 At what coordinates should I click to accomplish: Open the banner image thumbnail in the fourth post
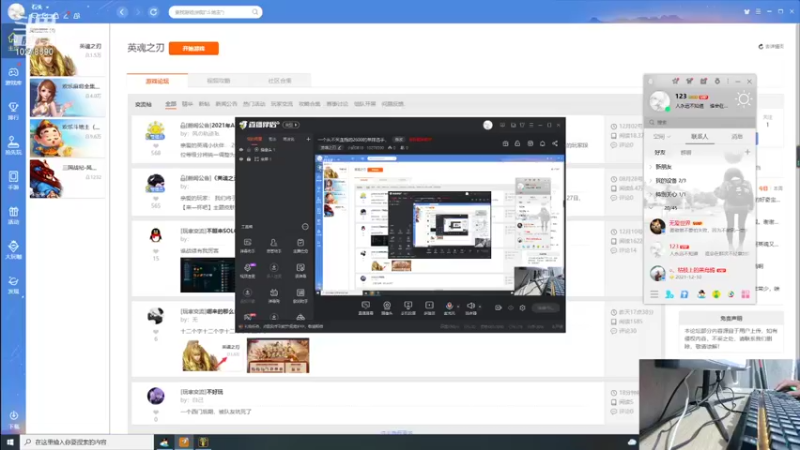(x=278, y=356)
